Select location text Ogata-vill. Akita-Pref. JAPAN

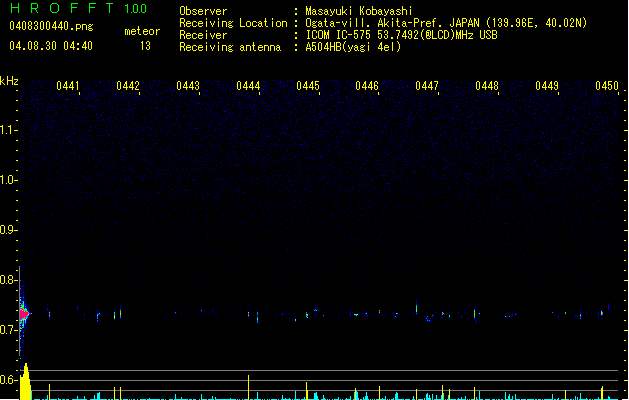392,23
